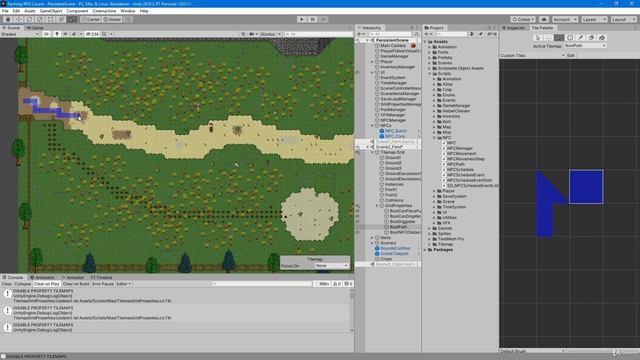The width and height of the screenshot is (640, 360).
Task: Toggle the 999+ info messages filter in Console
Action: click(x=322, y=284)
